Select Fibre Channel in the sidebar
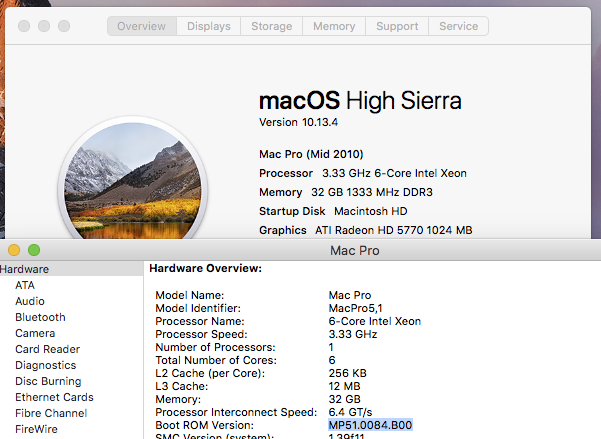 51,413
